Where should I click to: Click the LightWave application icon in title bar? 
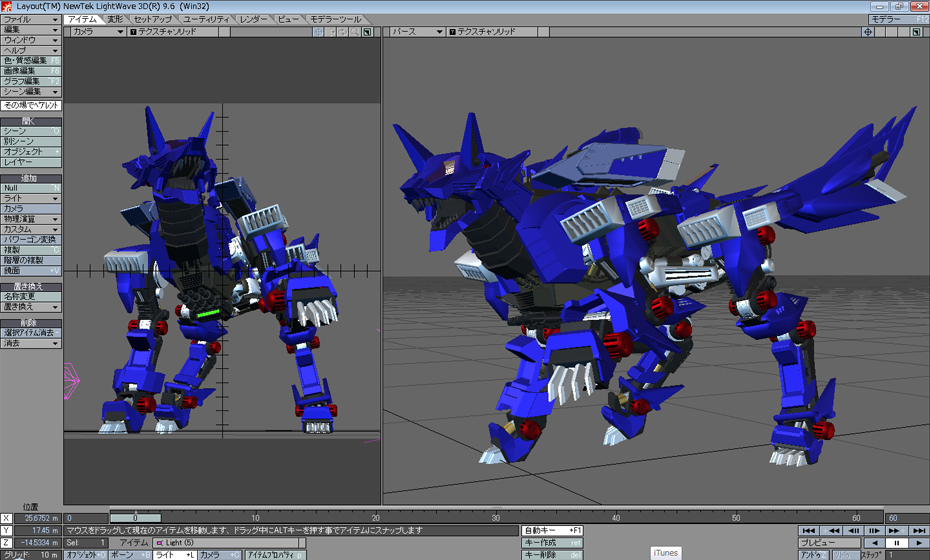(7, 7)
